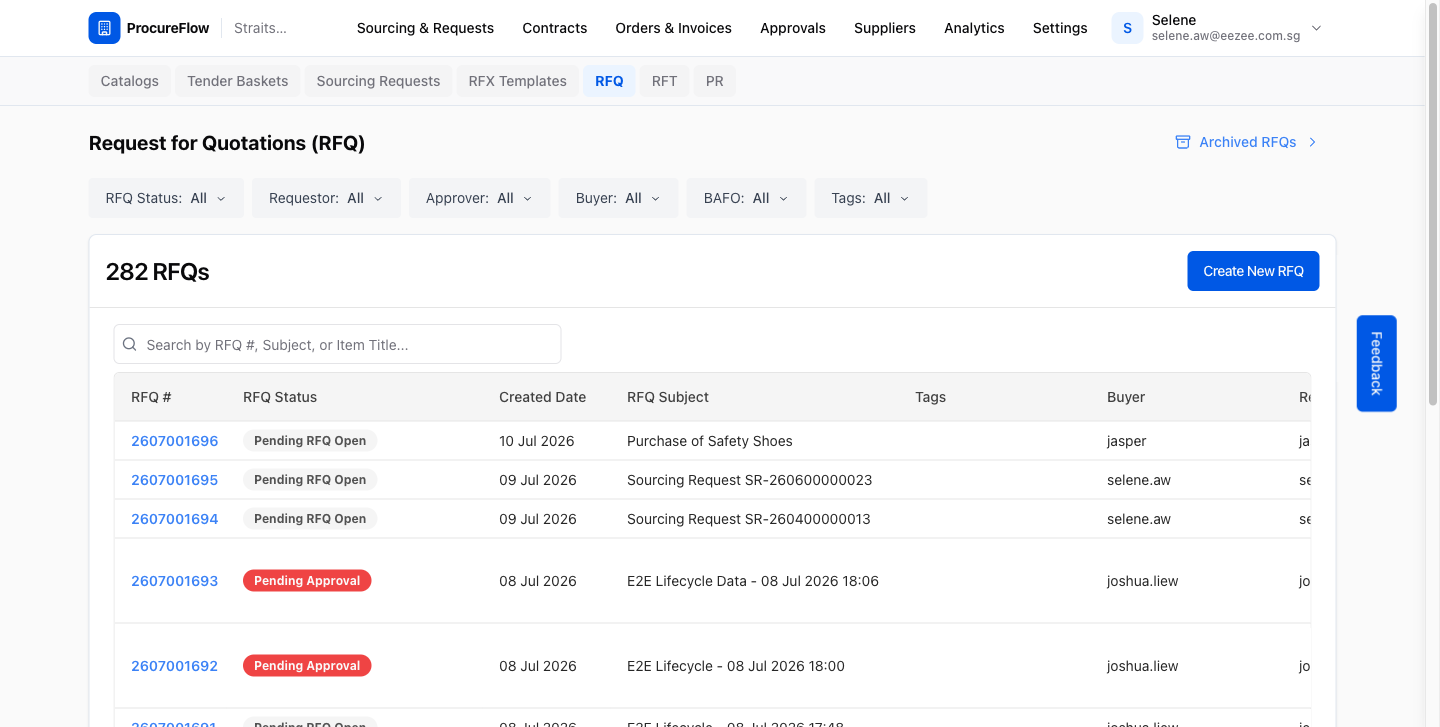Click the chevron arrow after Archived RFQs
1440x727 pixels.
(x=1313, y=142)
